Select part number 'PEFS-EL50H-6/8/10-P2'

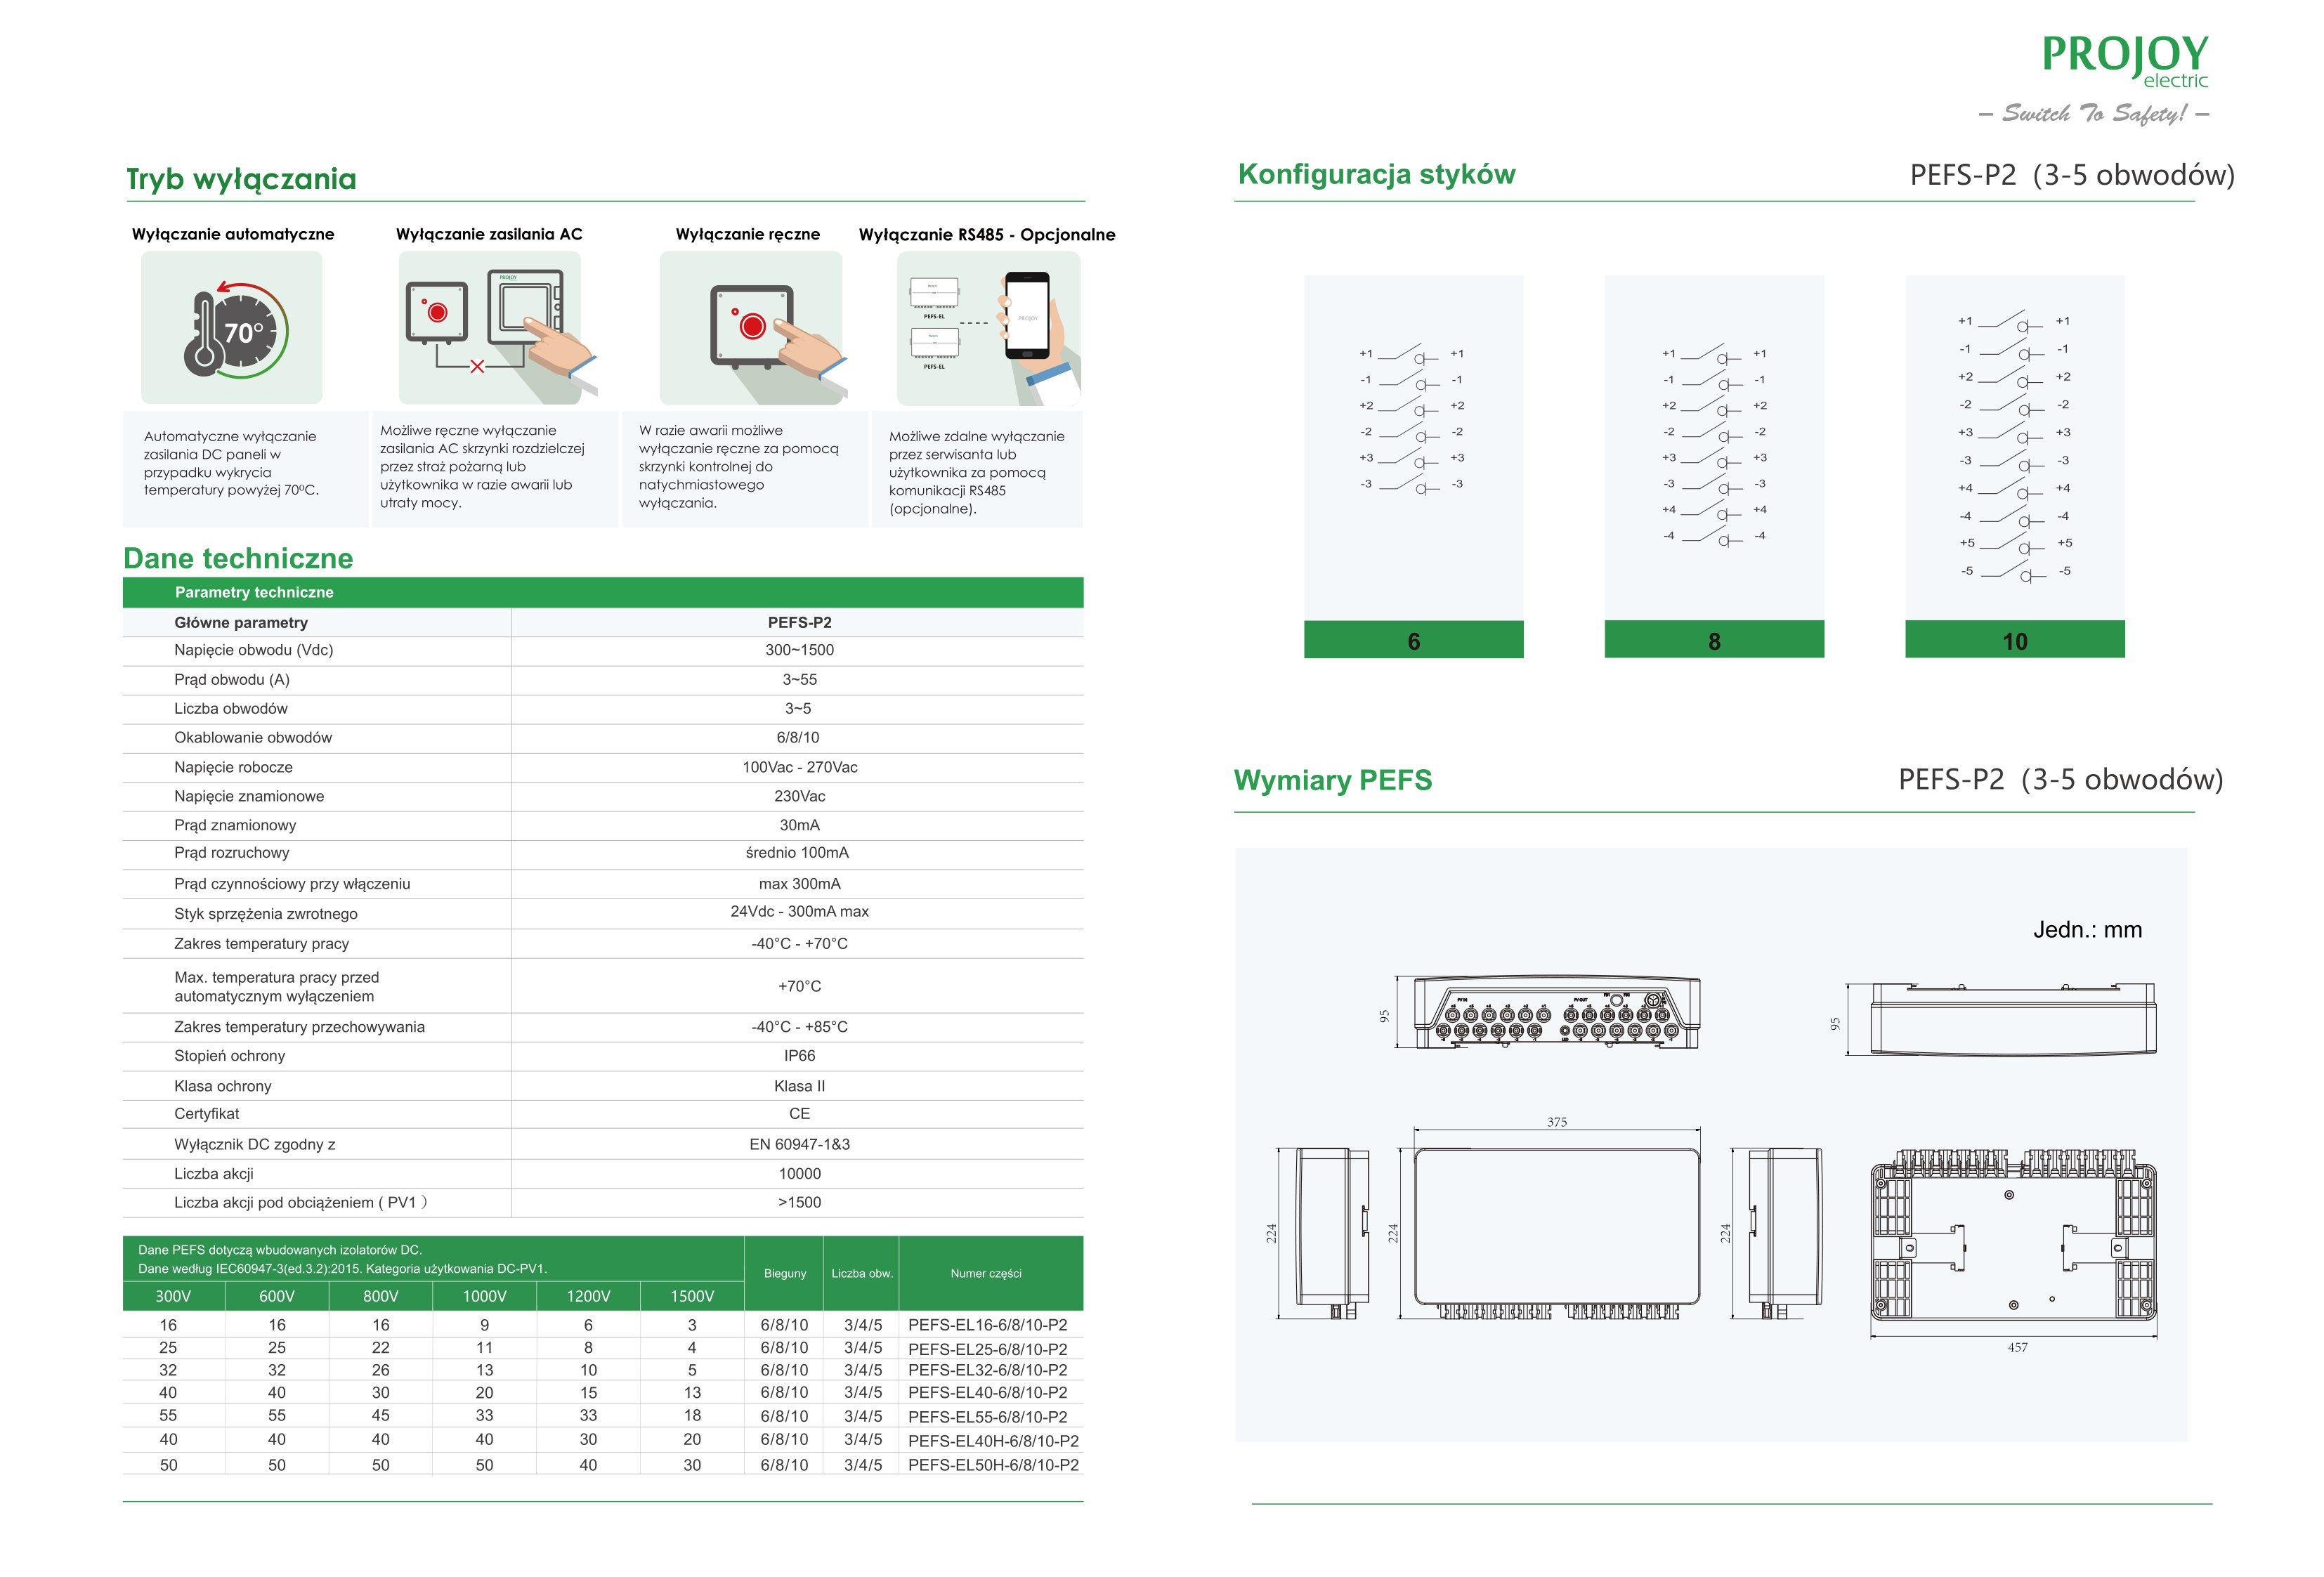[993, 1465]
